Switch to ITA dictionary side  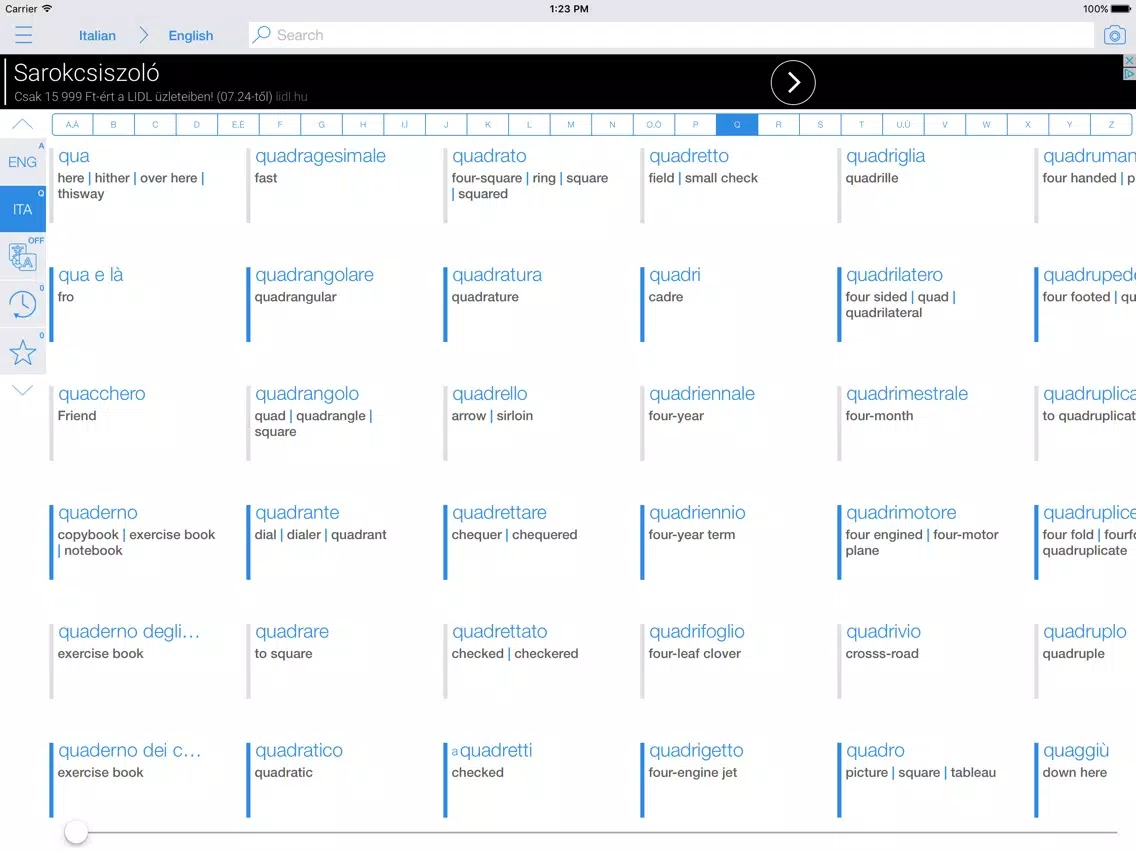(22, 209)
